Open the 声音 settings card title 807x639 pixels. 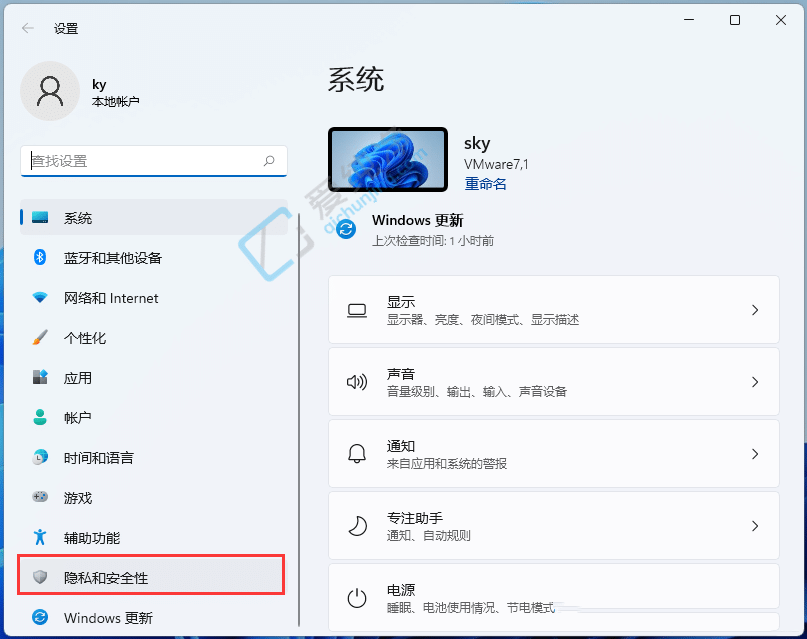[x=401, y=374]
